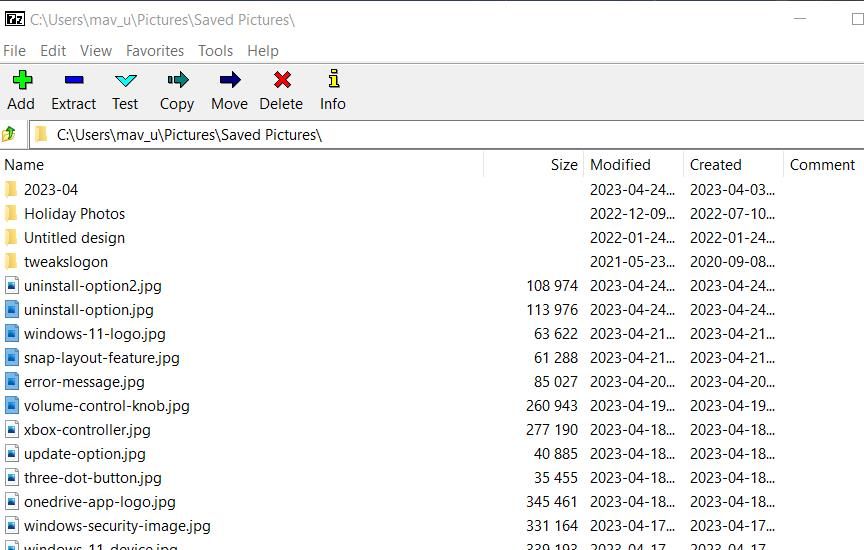Select the file name uninstall-option2.jpg
The height and width of the screenshot is (550, 864).
(93, 286)
